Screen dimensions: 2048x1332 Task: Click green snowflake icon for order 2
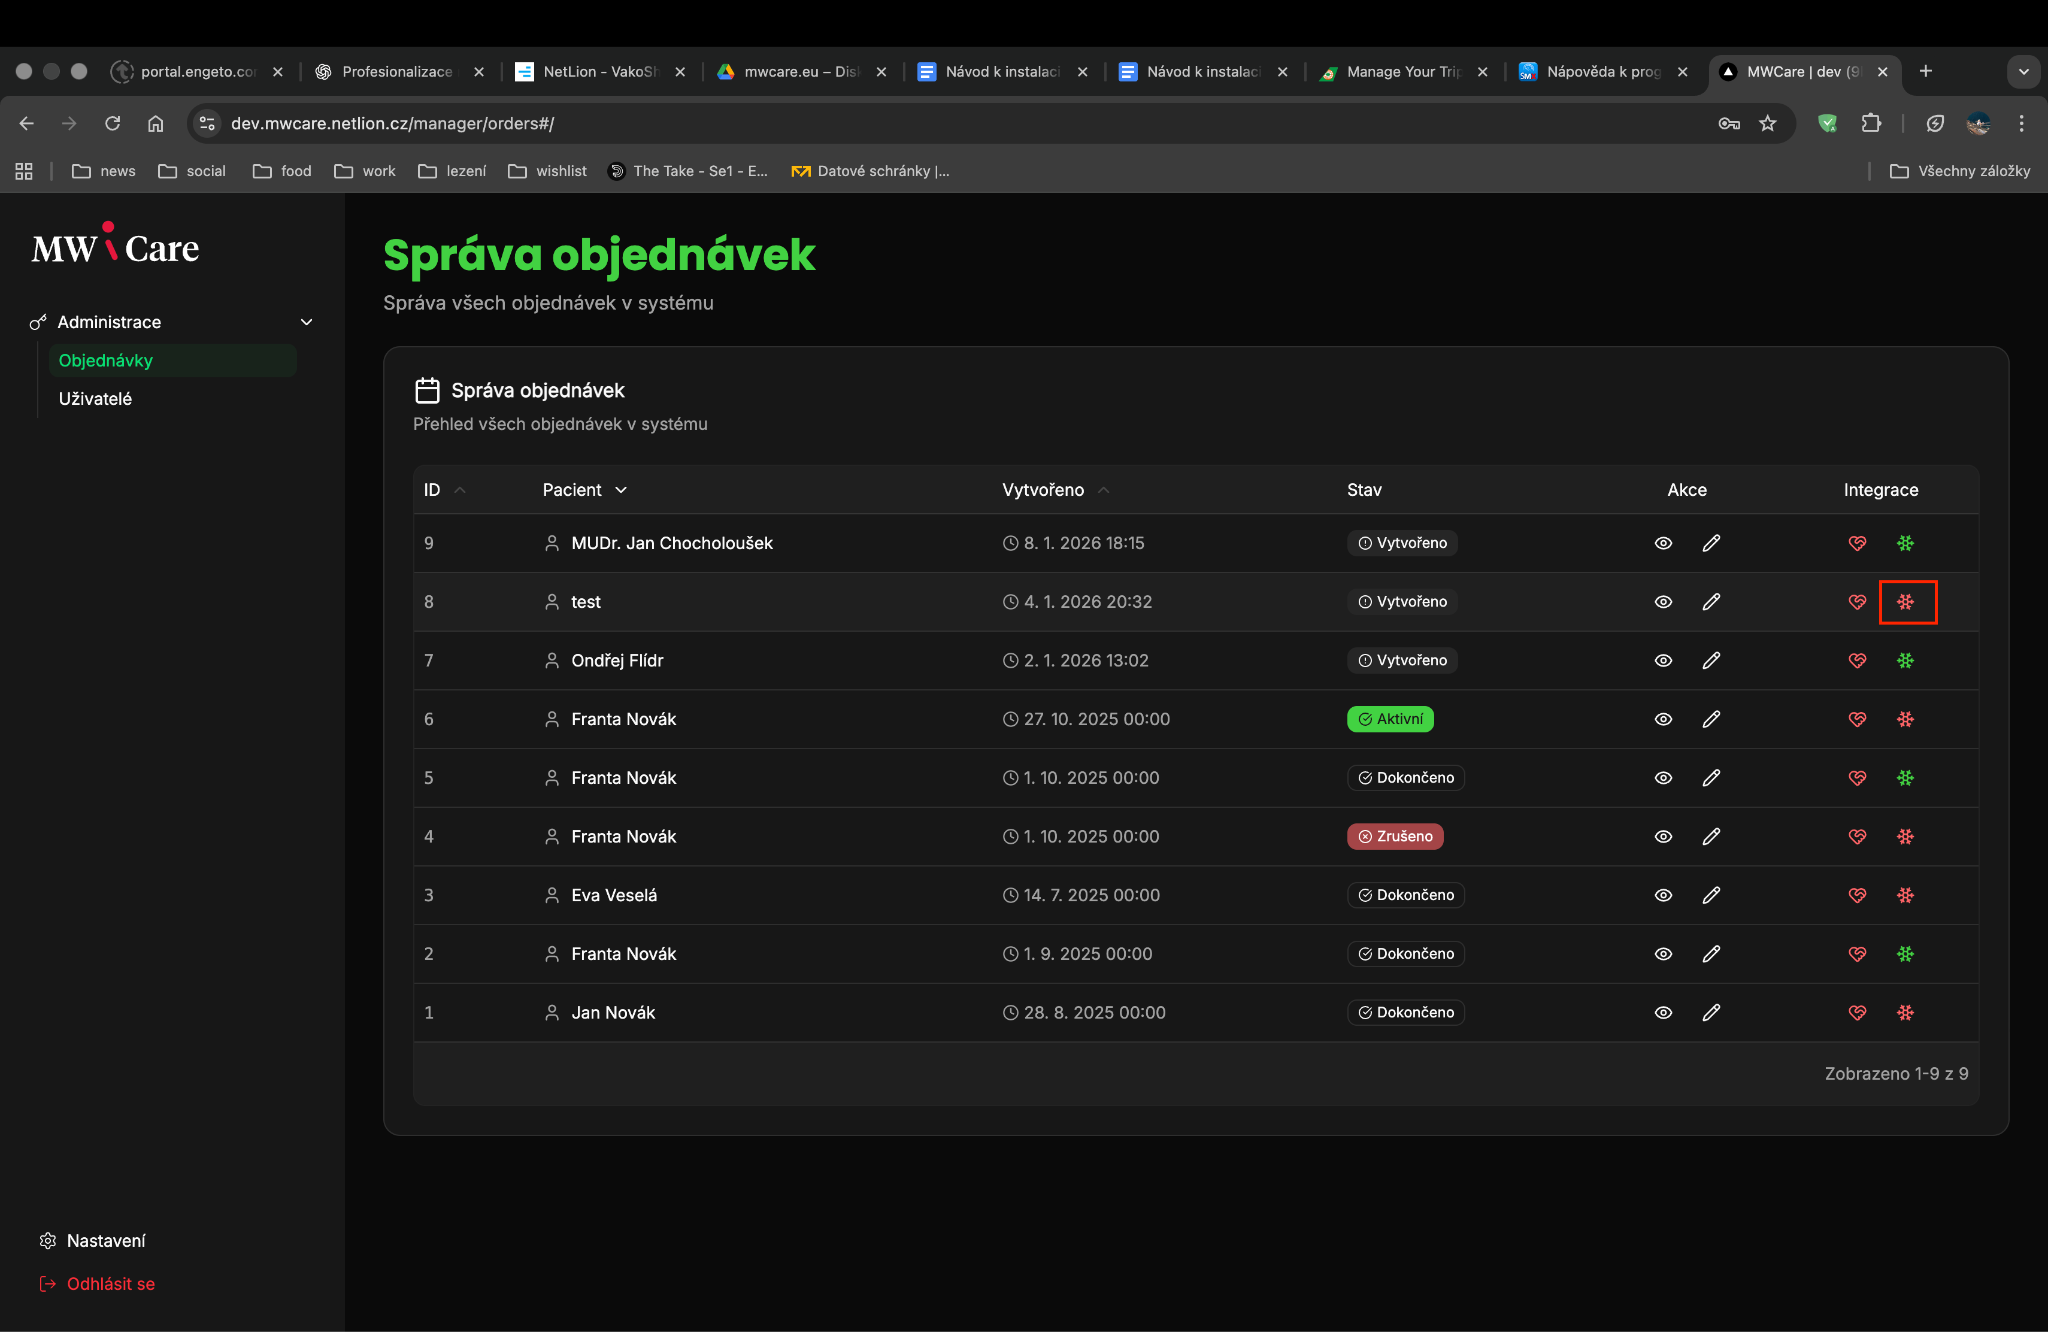1905,954
